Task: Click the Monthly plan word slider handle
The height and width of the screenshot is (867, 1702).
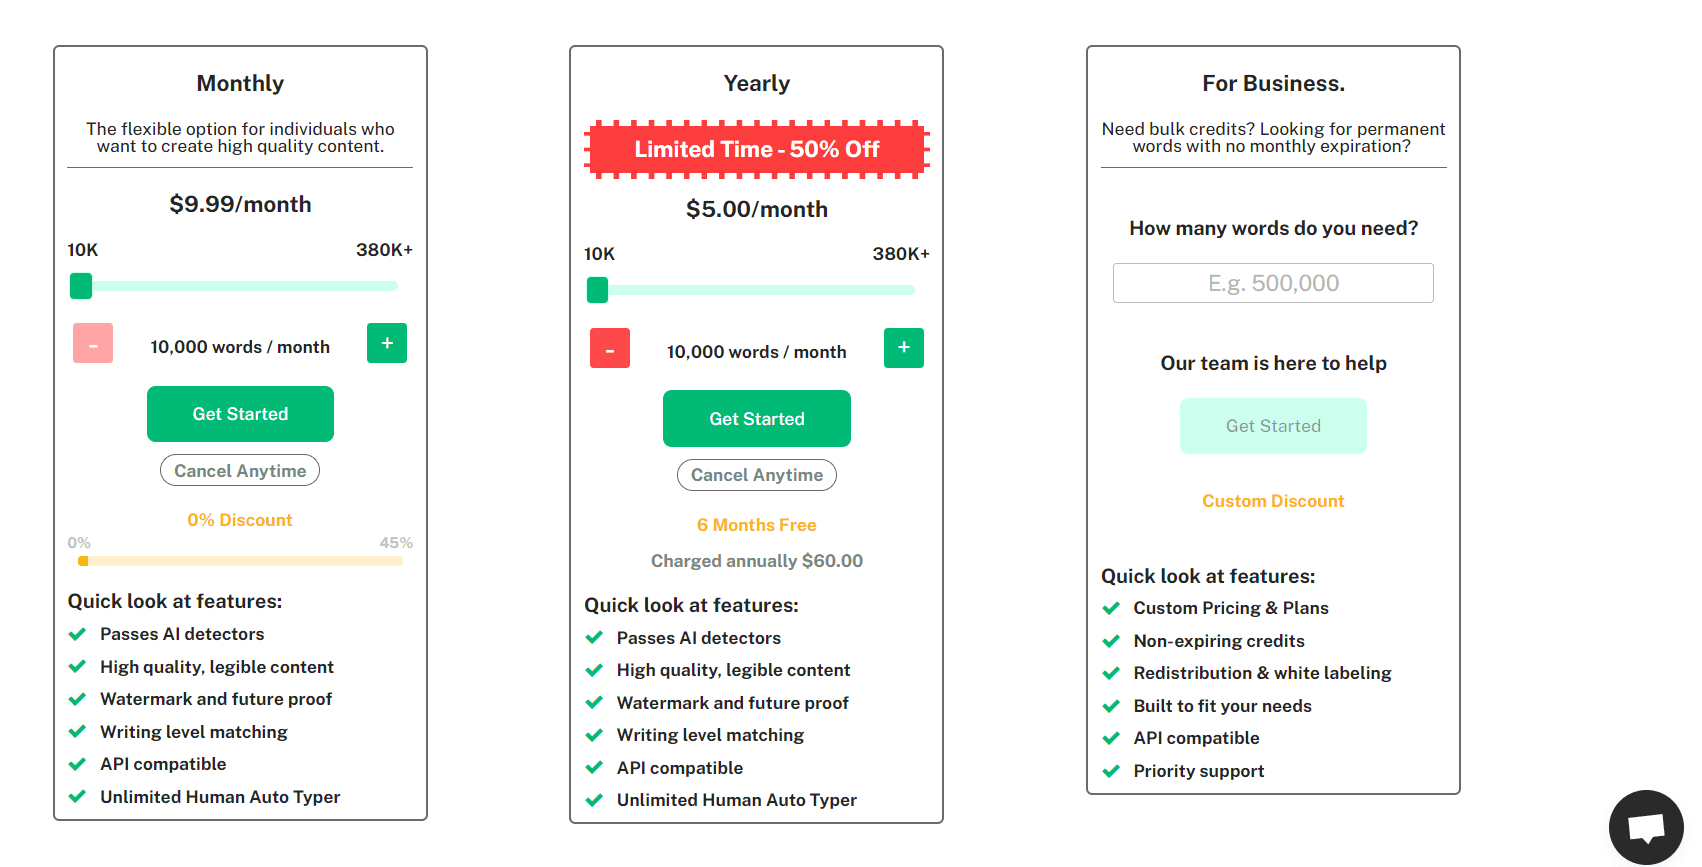Action: tap(81, 286)
